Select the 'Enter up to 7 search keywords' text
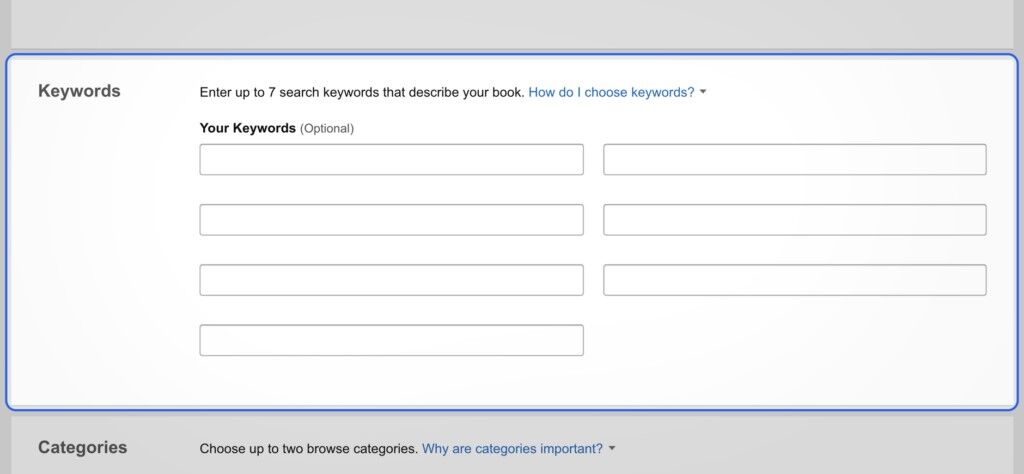This screenshot has height=474, width=1024. [289, 92]
